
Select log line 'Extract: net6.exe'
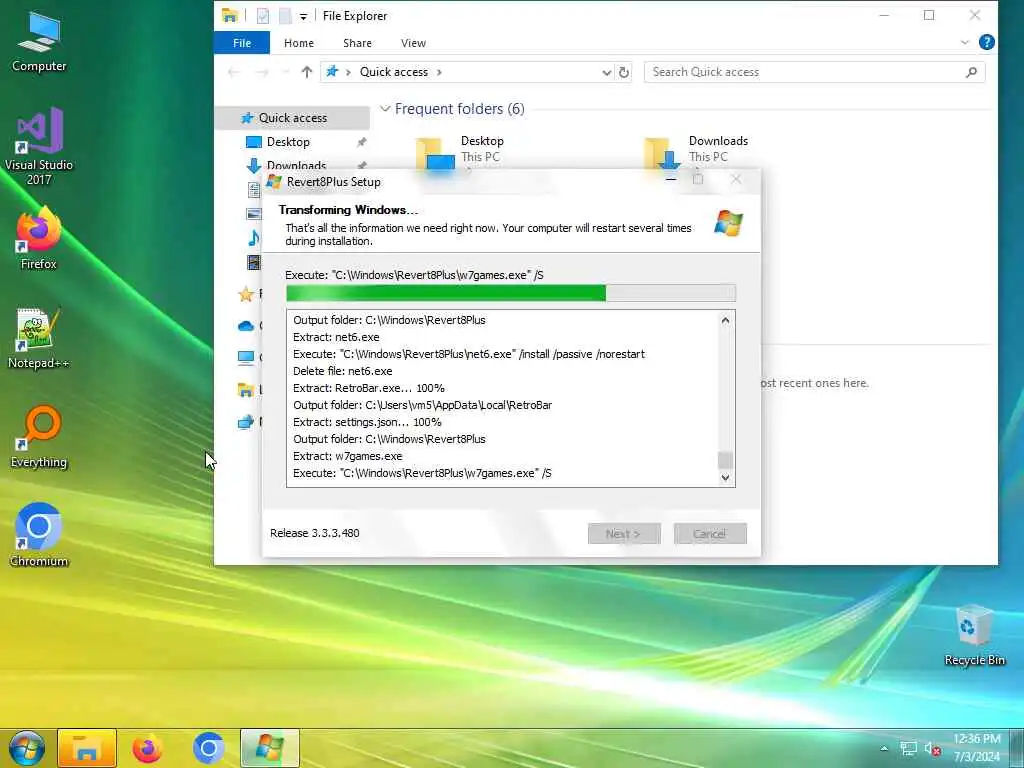tap(336, 337)
